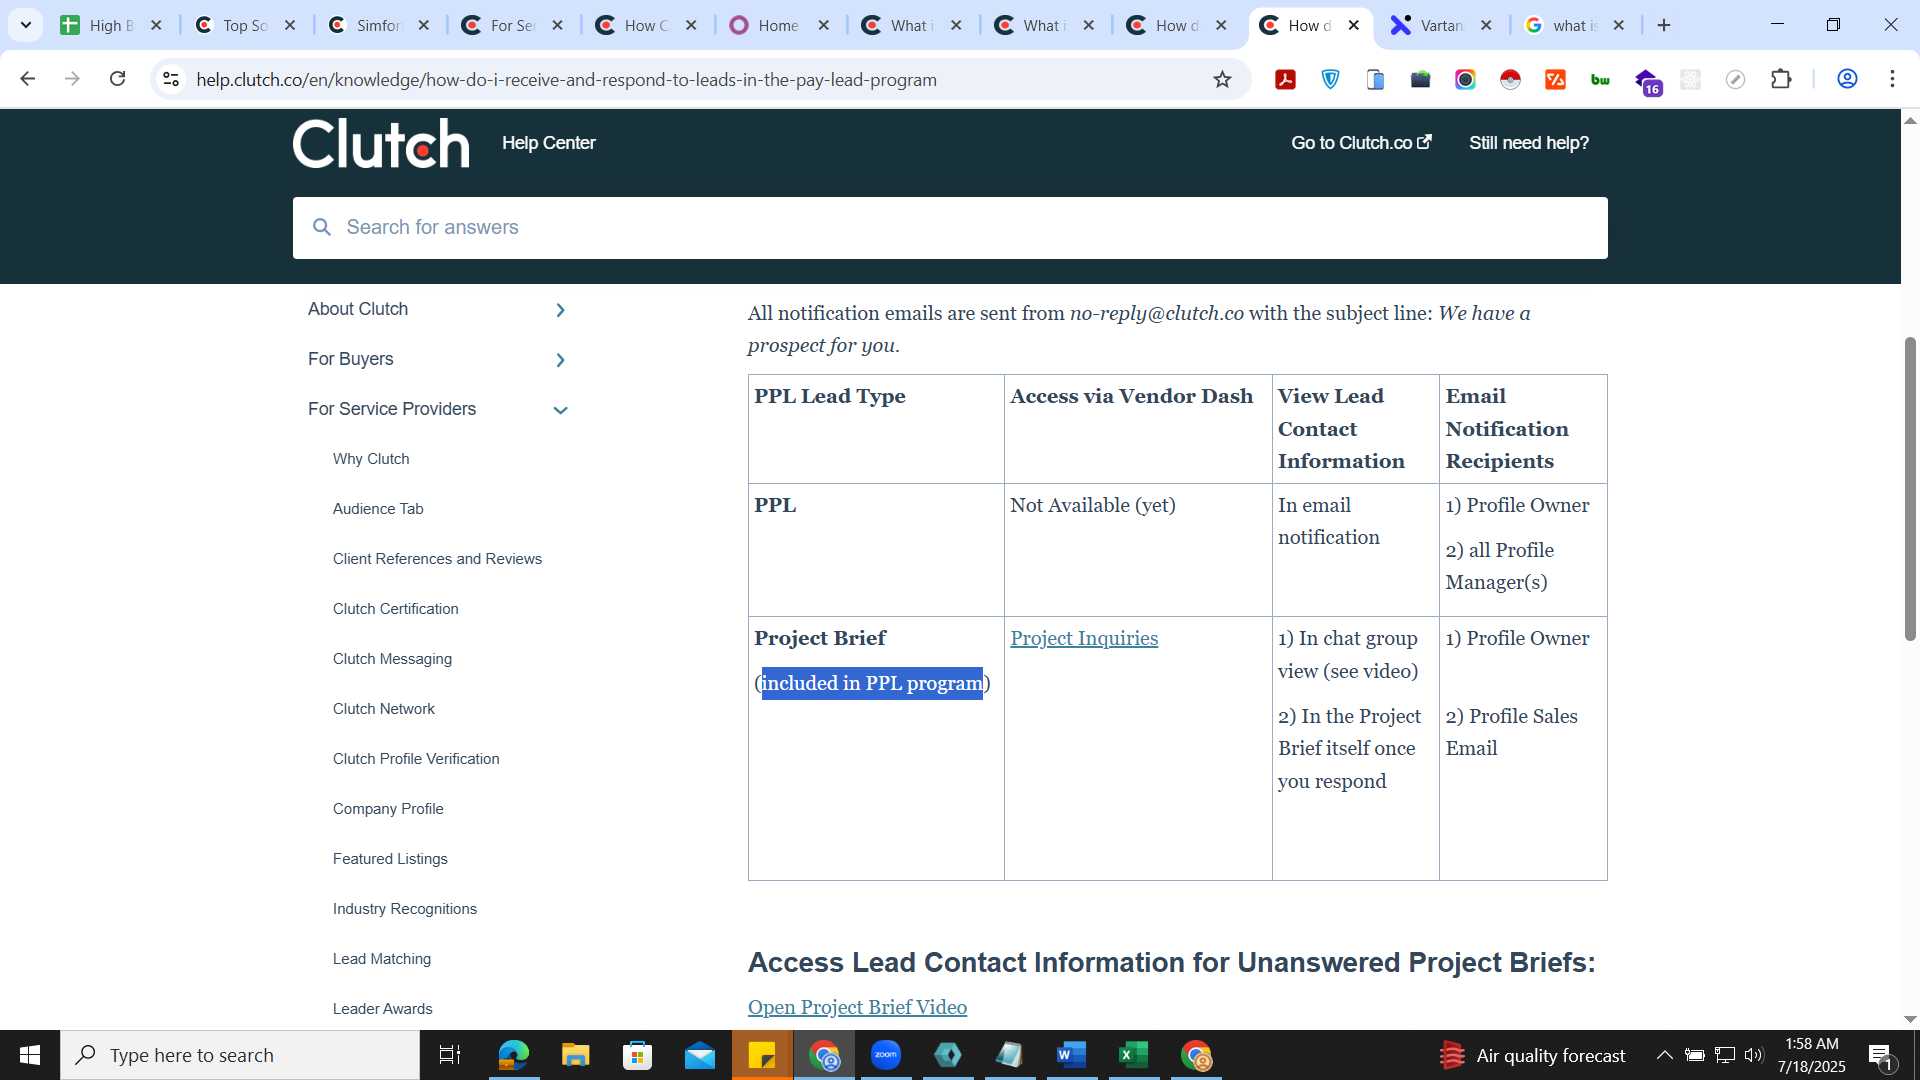Open Help Center home link
Screen dimensions: 1920x1080
point(548,143)
